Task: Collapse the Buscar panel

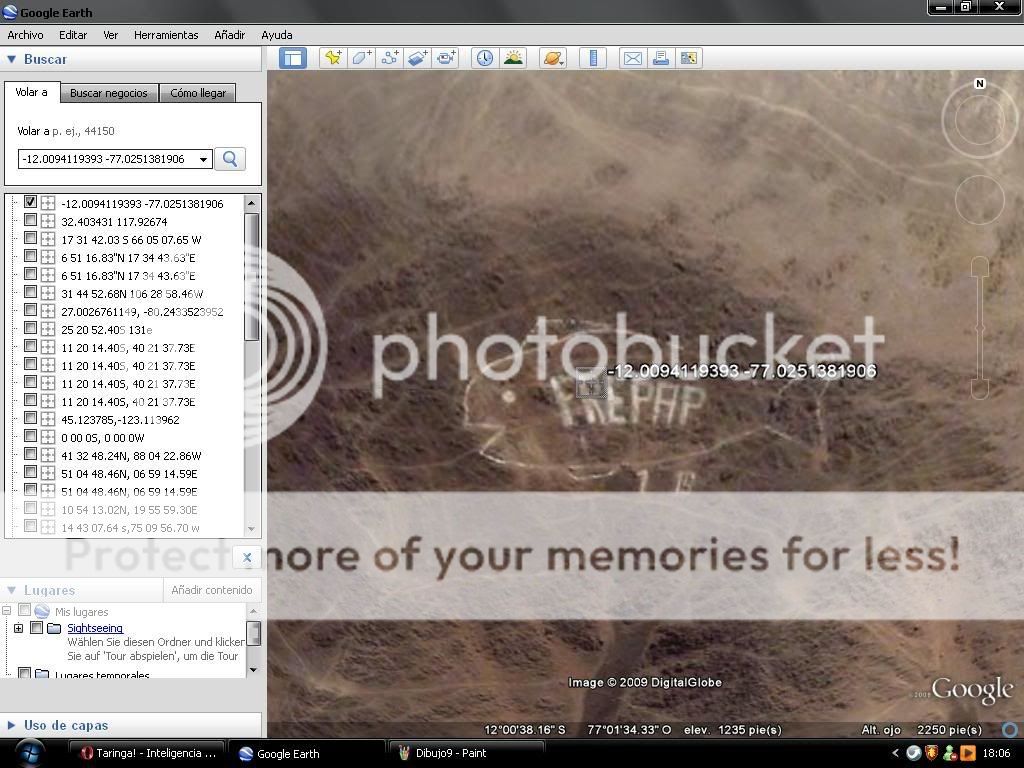Action: 11,59
